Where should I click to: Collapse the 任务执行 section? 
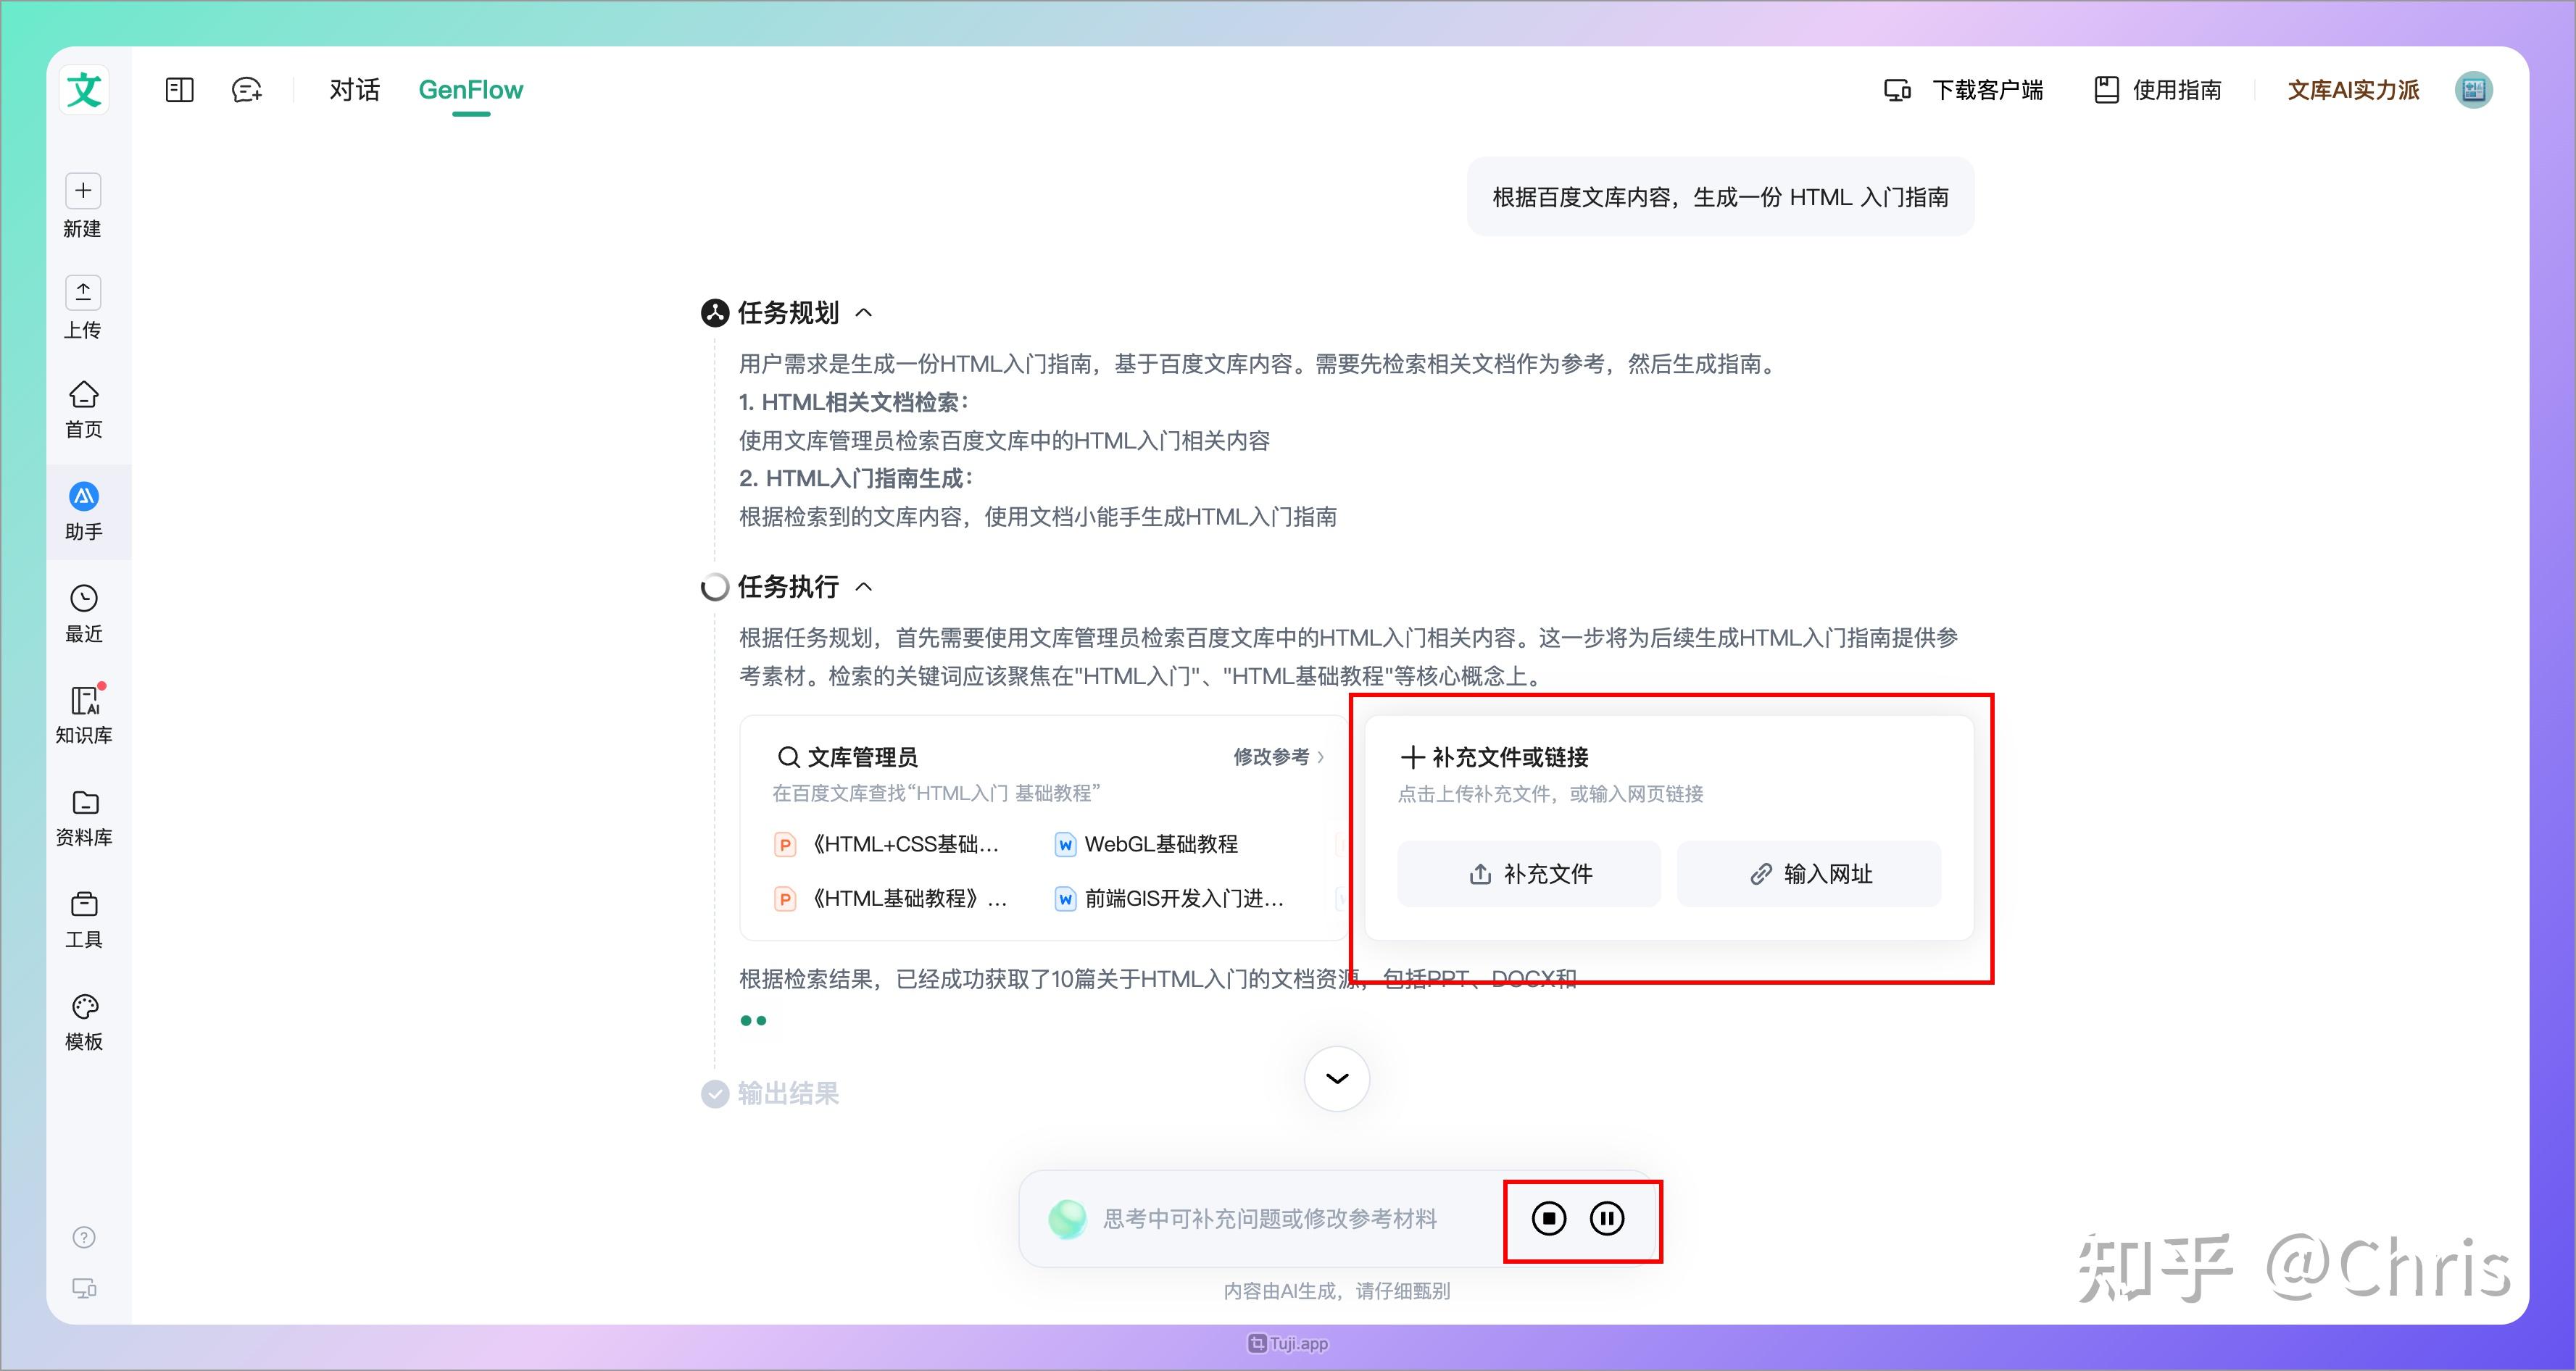tap(864, 587)
